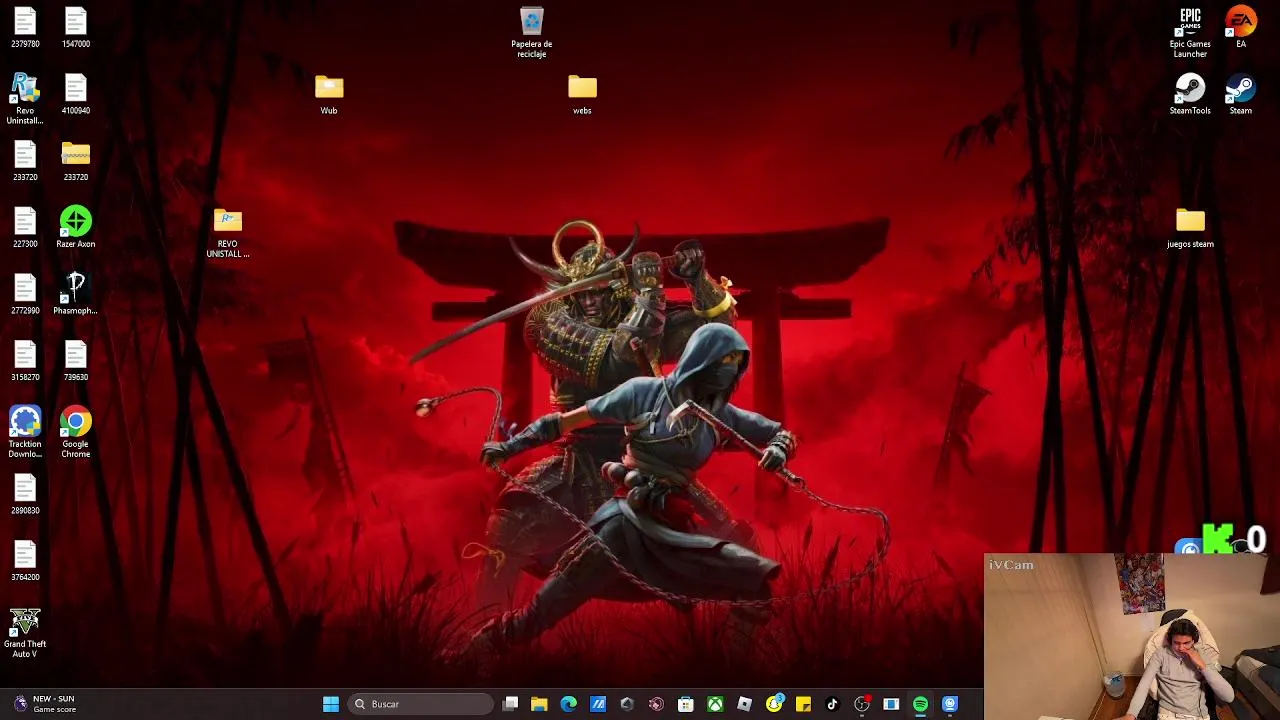Open Task View from the taskbar

click(510, 704)
